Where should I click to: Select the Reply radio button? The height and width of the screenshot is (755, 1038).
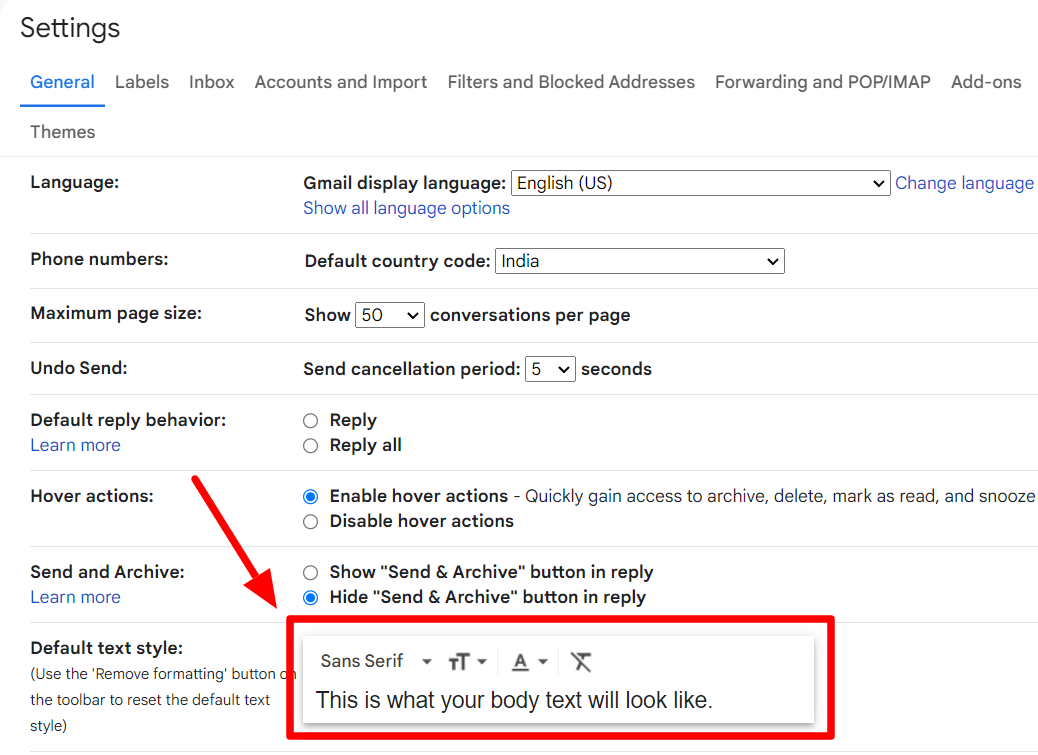pyautogui.click(x=310, y=421)
